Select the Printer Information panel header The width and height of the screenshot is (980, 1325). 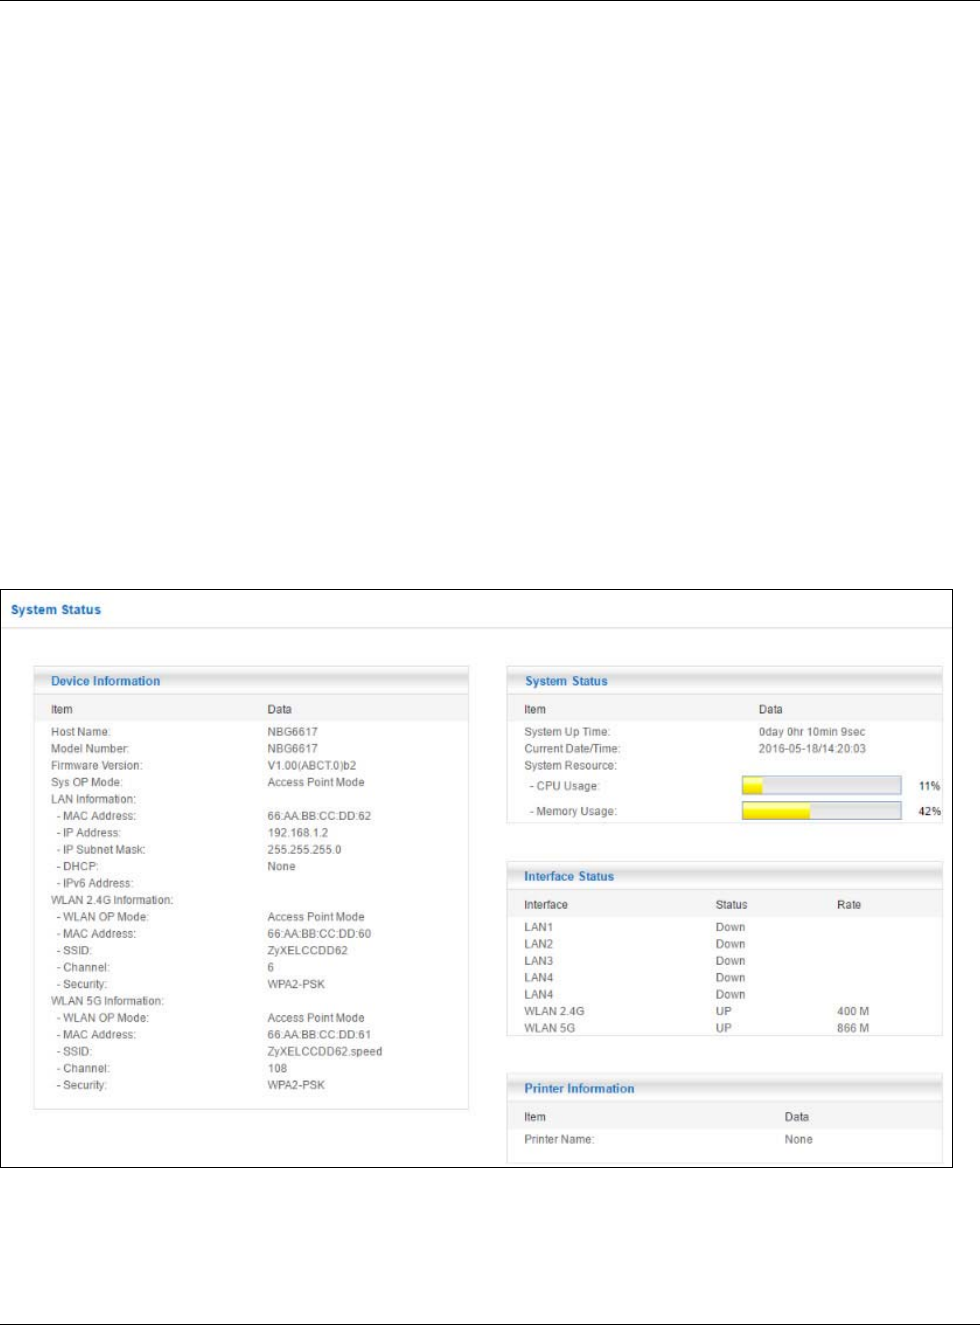[724, 1088]
